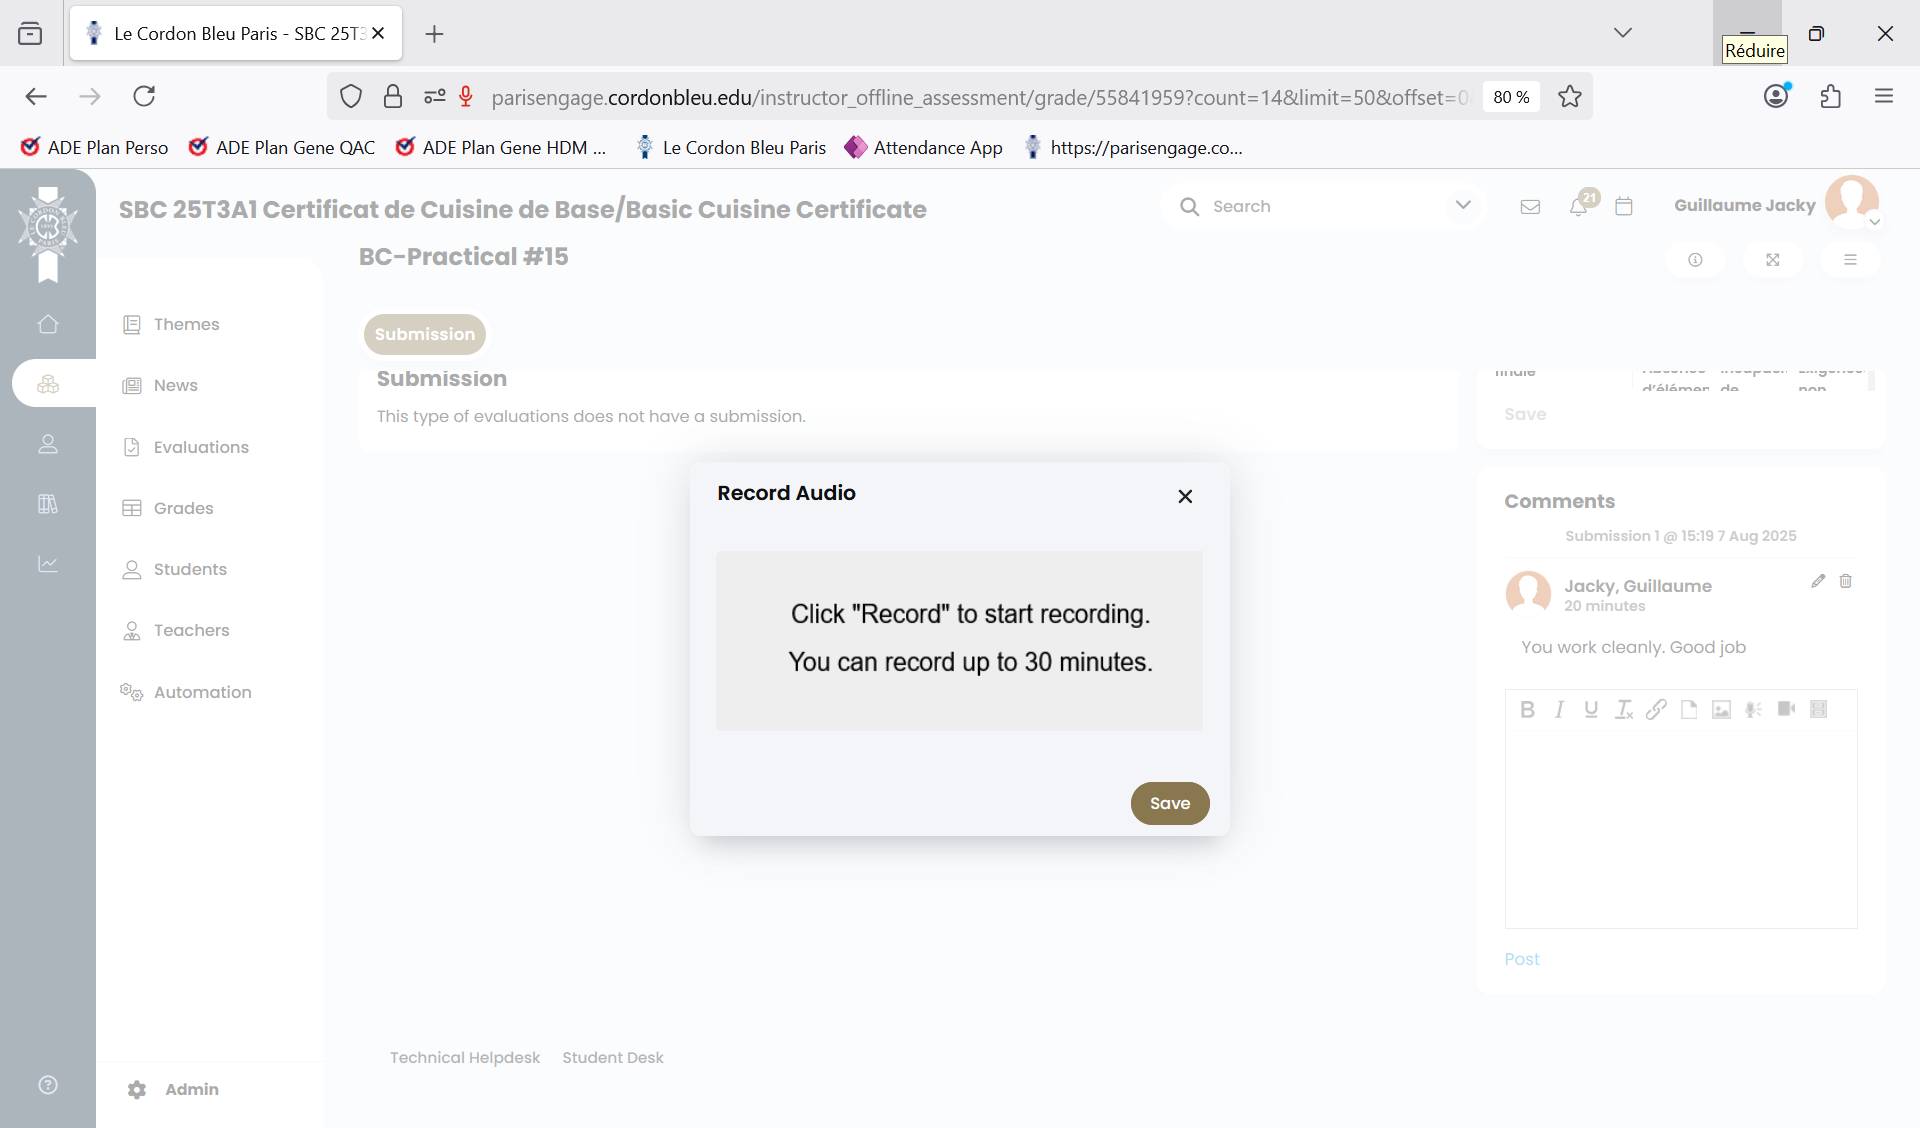
Task: Open the messages envelope icon
Action: (x=1530, y=206)
